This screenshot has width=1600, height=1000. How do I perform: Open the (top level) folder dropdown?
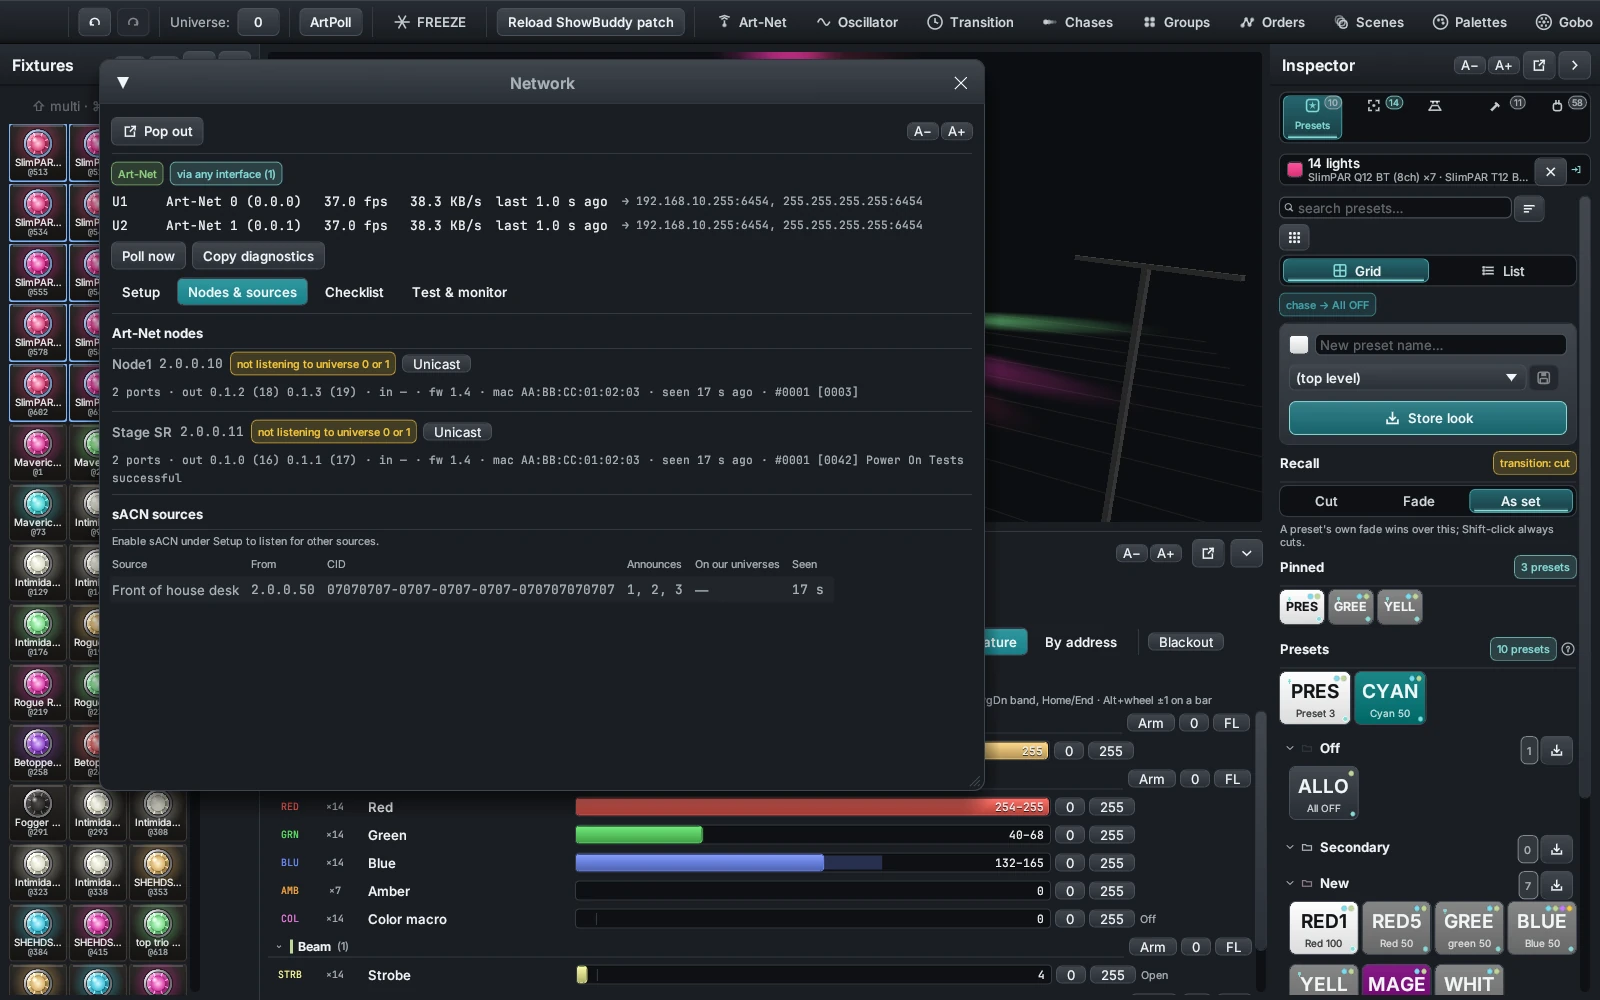(x=1408, y=378)
